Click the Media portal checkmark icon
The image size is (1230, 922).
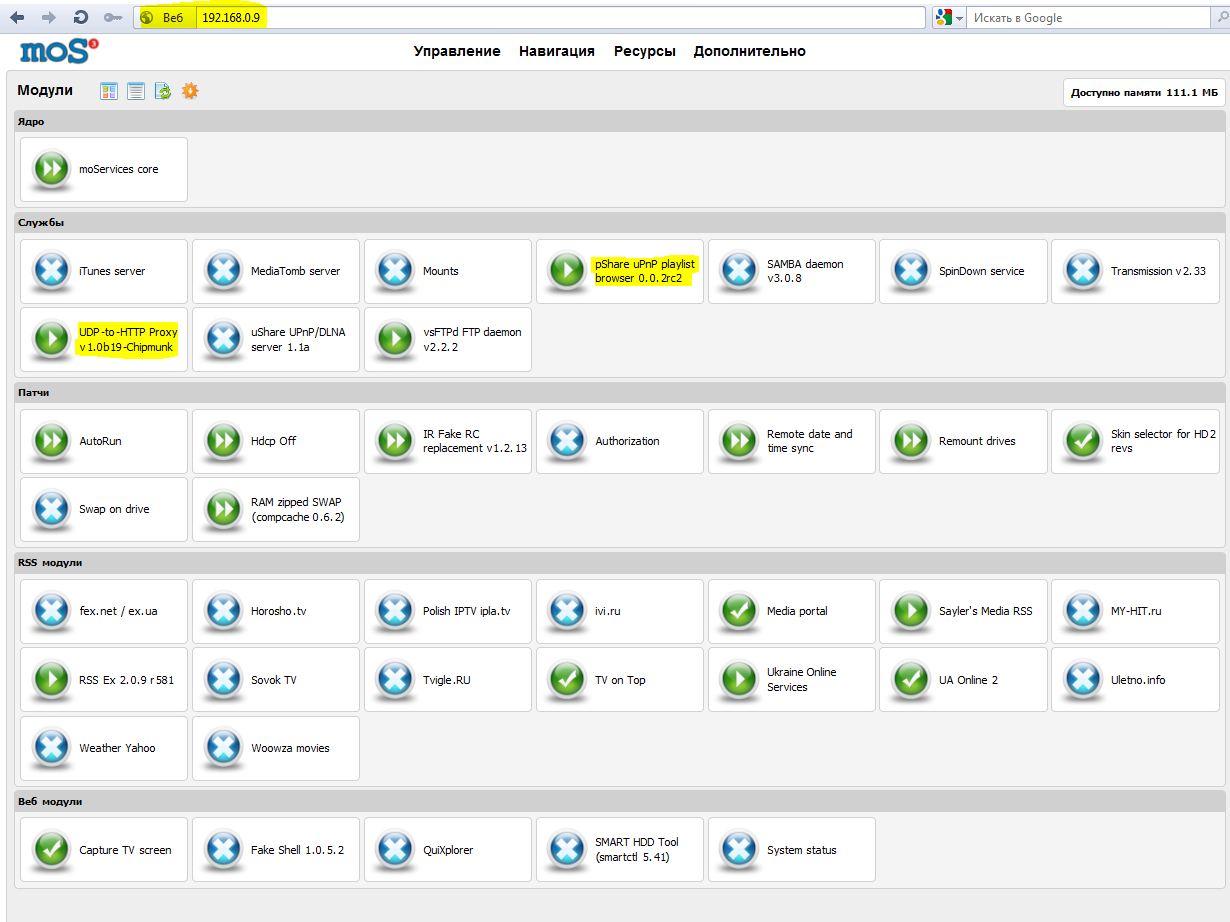739,611
